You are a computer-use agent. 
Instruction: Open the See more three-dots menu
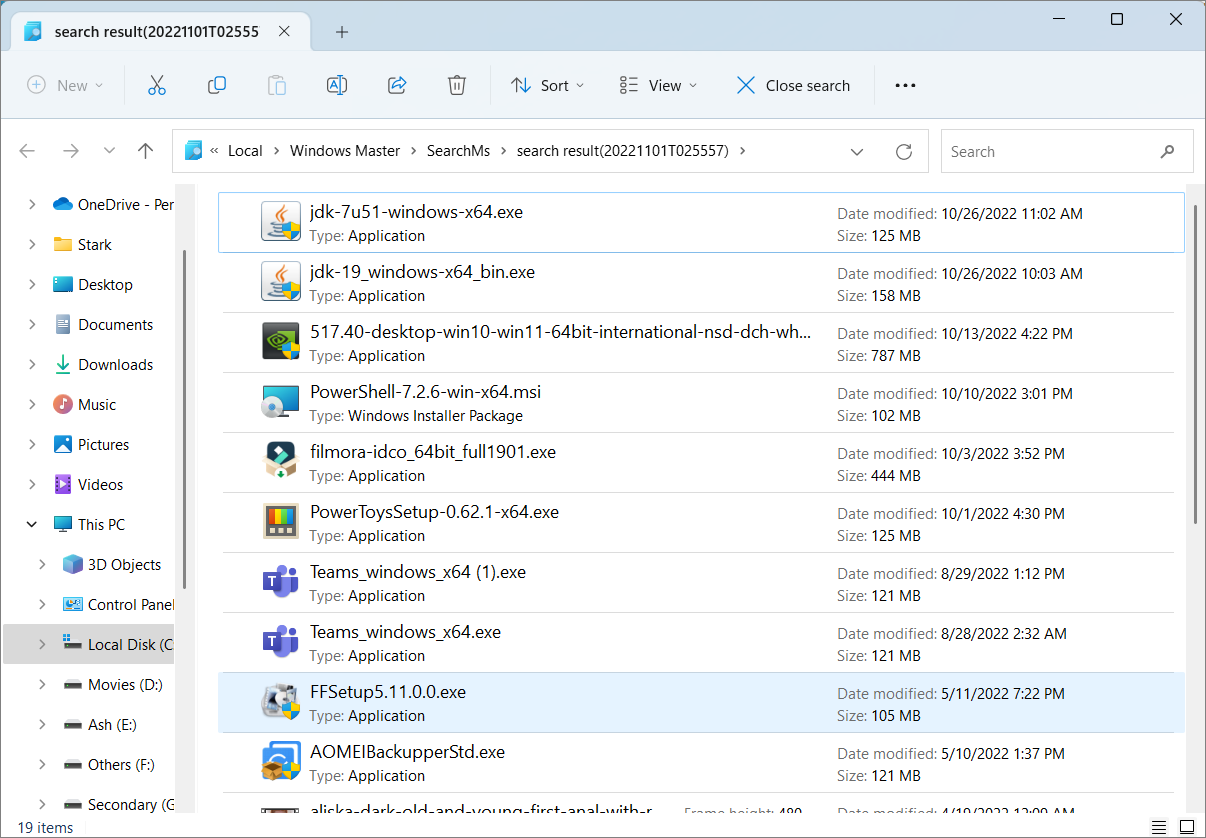pos(905,85)
